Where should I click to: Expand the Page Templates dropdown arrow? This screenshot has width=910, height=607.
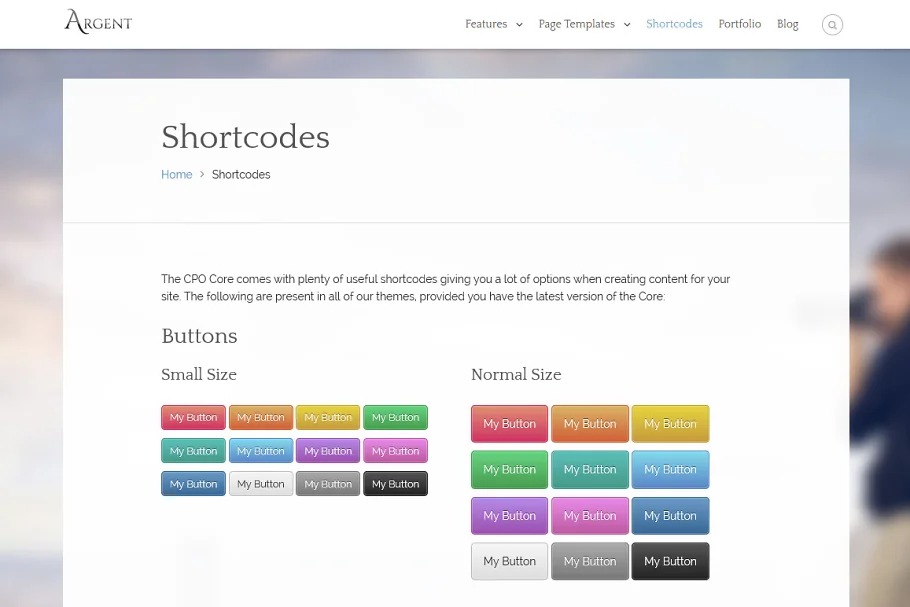627,25
